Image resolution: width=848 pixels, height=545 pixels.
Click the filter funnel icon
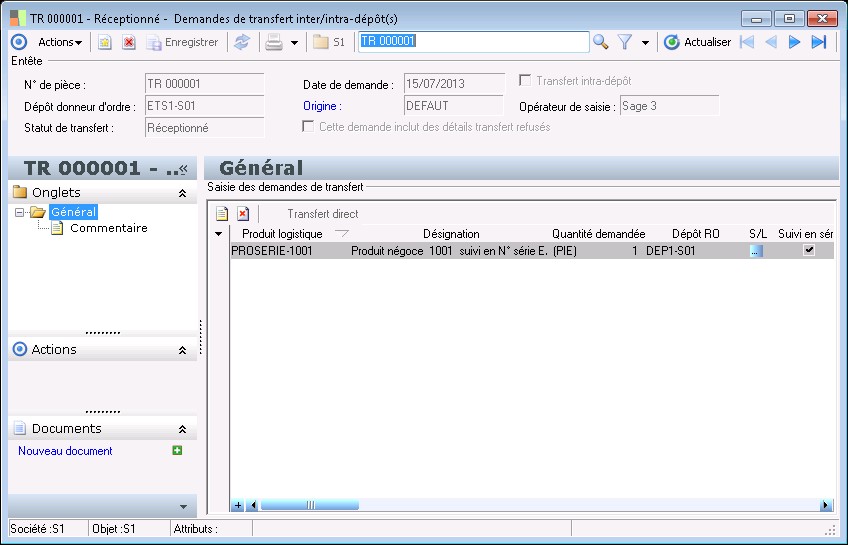(625, 42)
